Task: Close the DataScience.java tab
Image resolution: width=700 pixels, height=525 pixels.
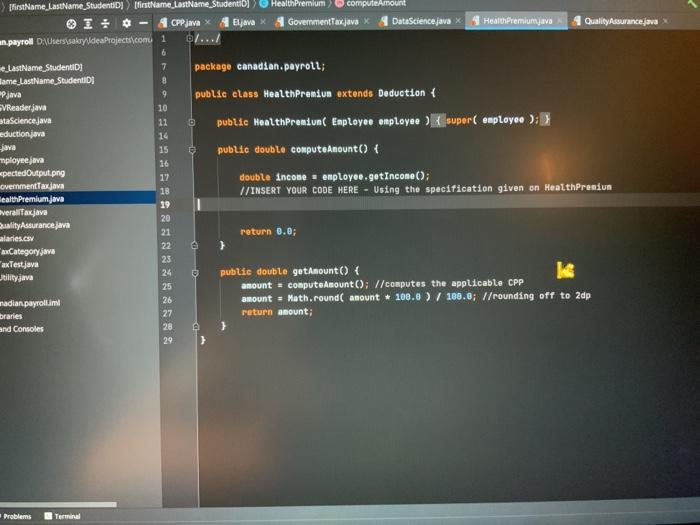Action: (458, 21)
